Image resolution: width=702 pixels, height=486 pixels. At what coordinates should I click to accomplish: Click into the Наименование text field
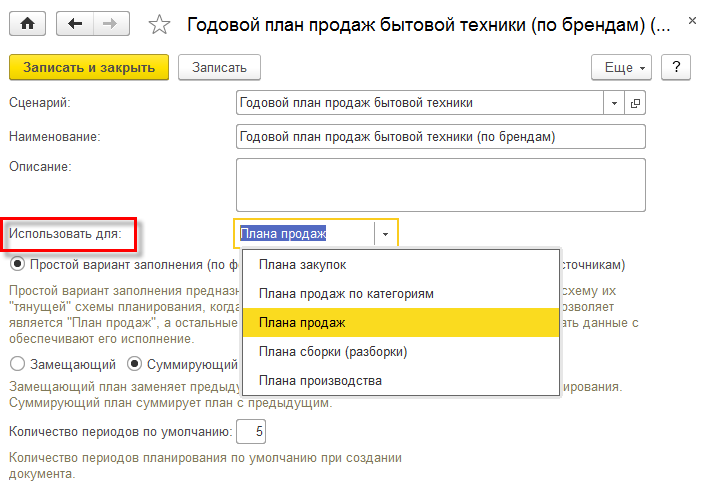tap(440, 136)
